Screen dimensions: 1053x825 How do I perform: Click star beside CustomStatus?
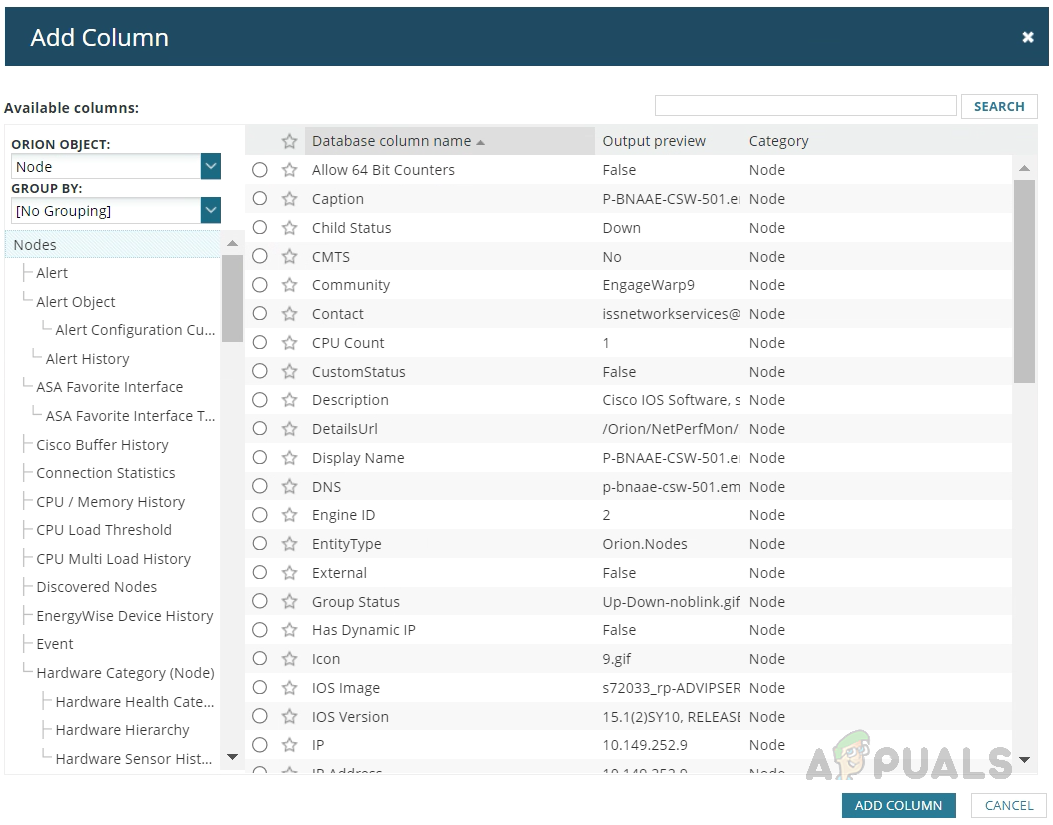point(289,372)
